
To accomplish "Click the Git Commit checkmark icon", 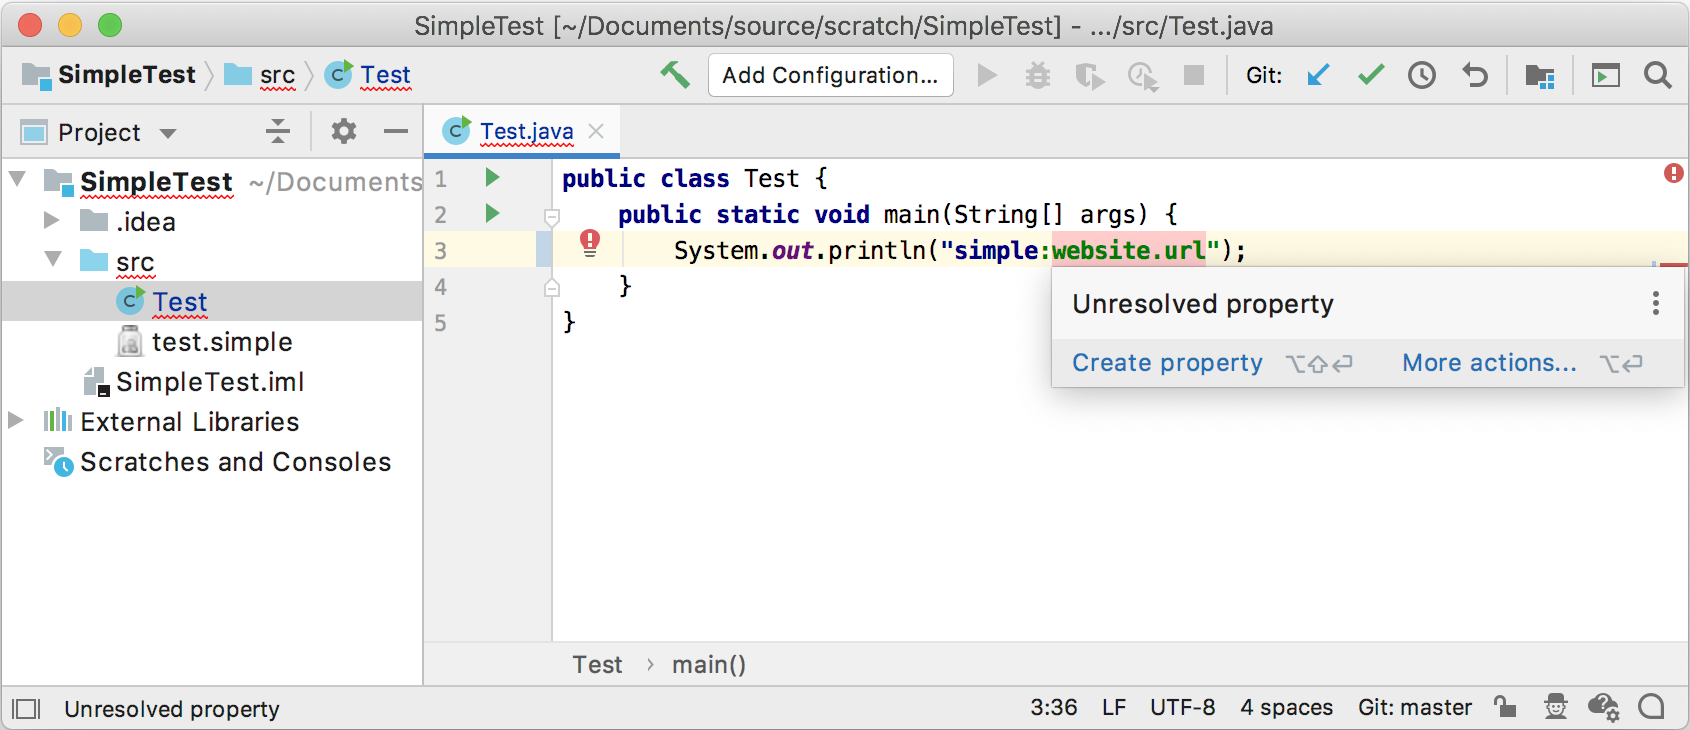I will click(x=1371, y=75).
